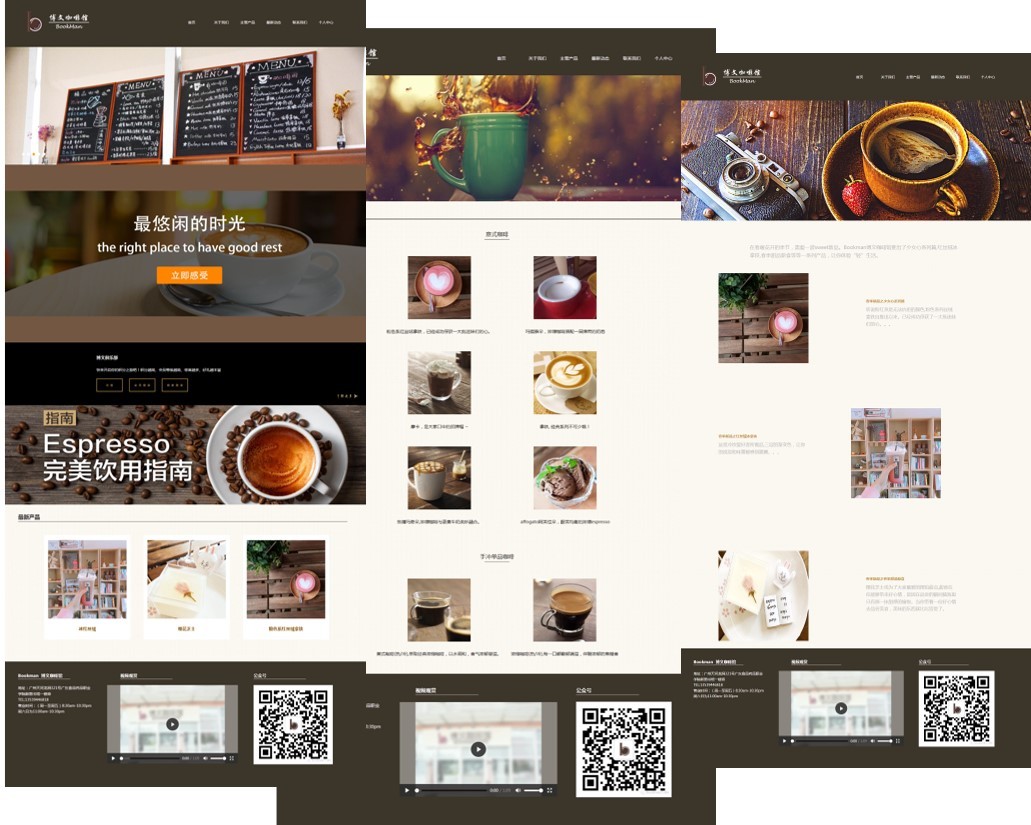Click the small play icon in the middle video's control bar
The width and height of the screenshot is (1031, 825).
[x=407, y=790]
